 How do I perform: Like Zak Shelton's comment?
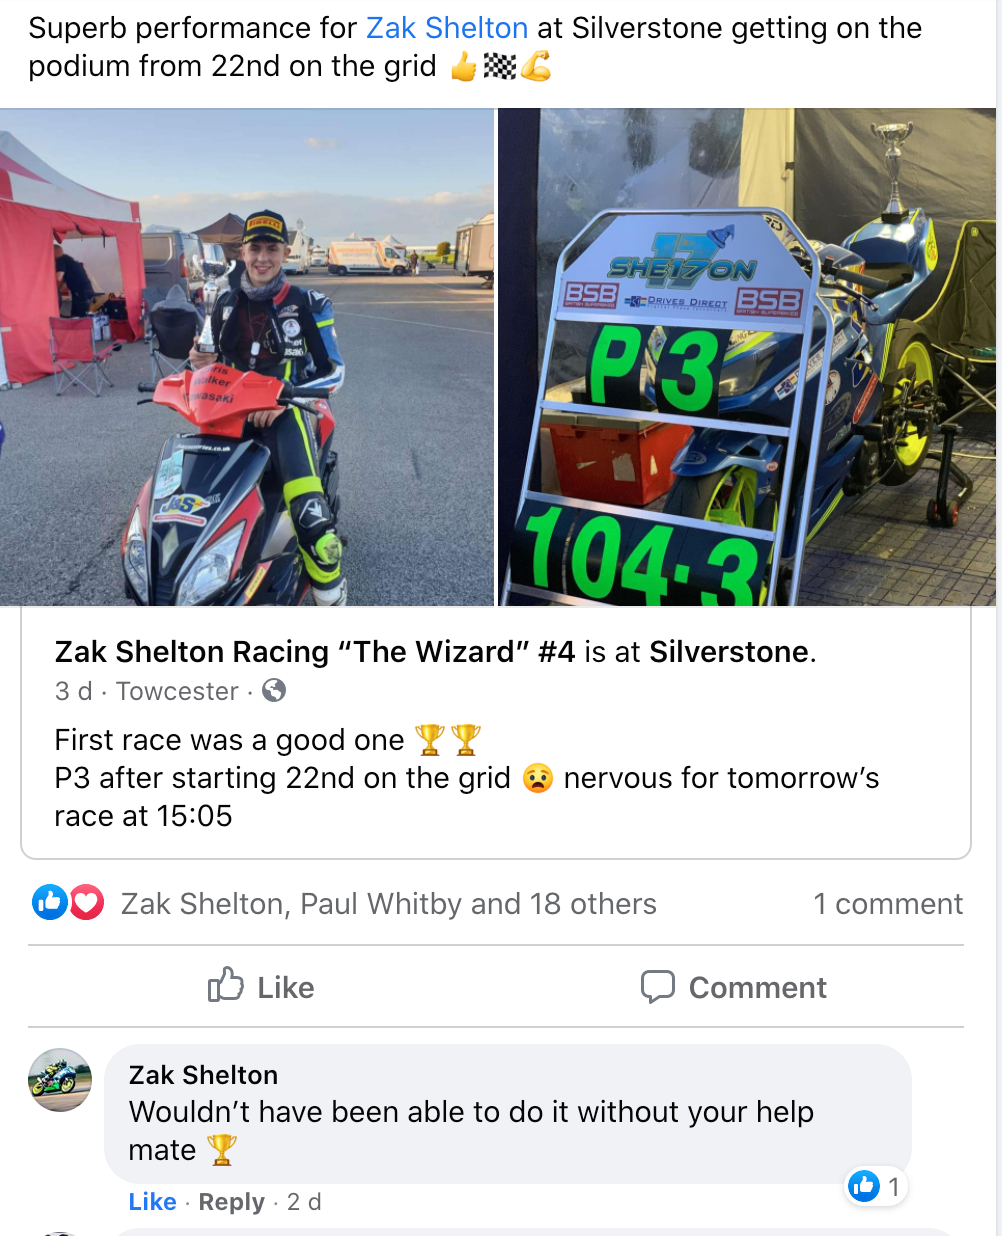152,1202
